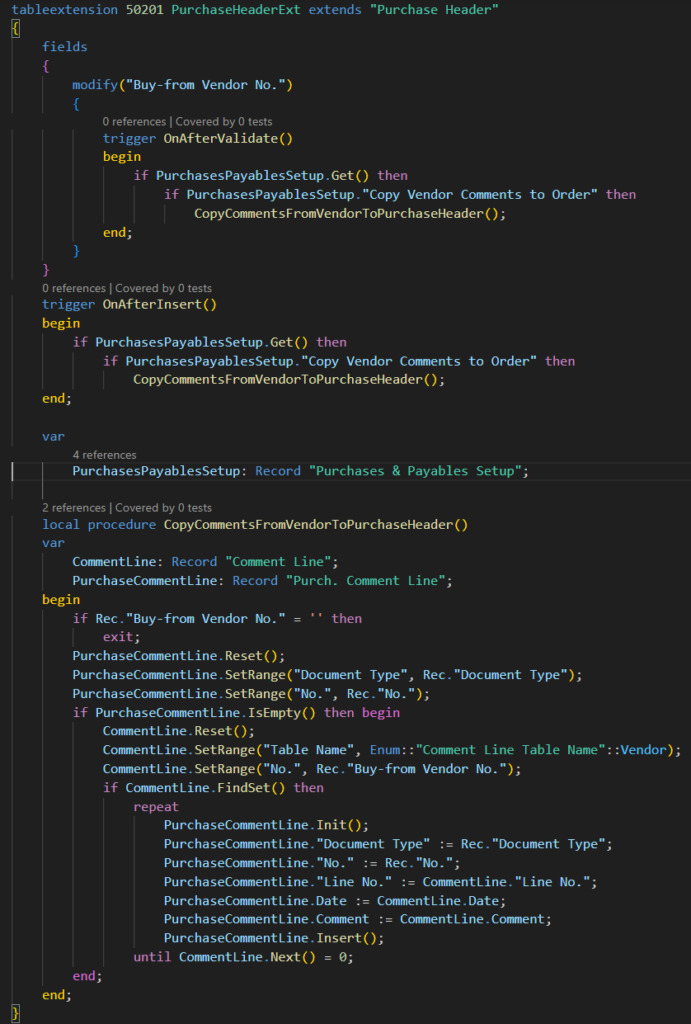Click "Purchases & Payables Setup" record type
Viewport: 691px width, 1024px height.
click(418, 471)
